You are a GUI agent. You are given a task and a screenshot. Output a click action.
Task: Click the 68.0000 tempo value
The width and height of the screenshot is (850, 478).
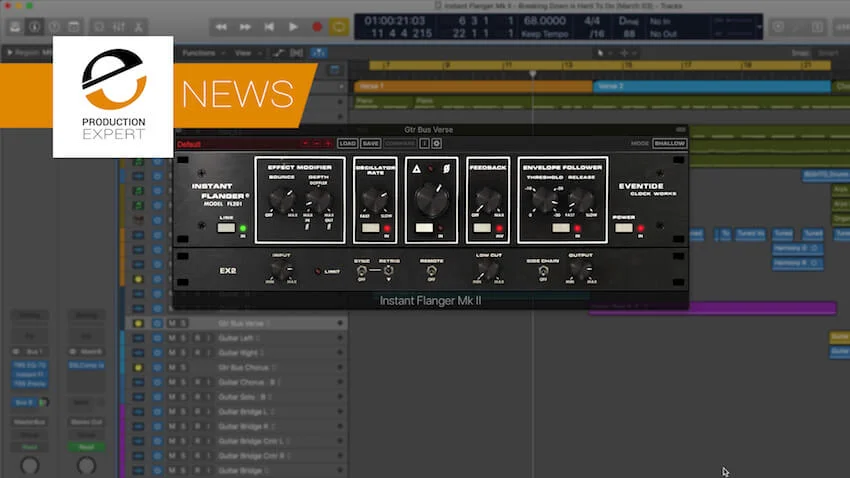545,21
